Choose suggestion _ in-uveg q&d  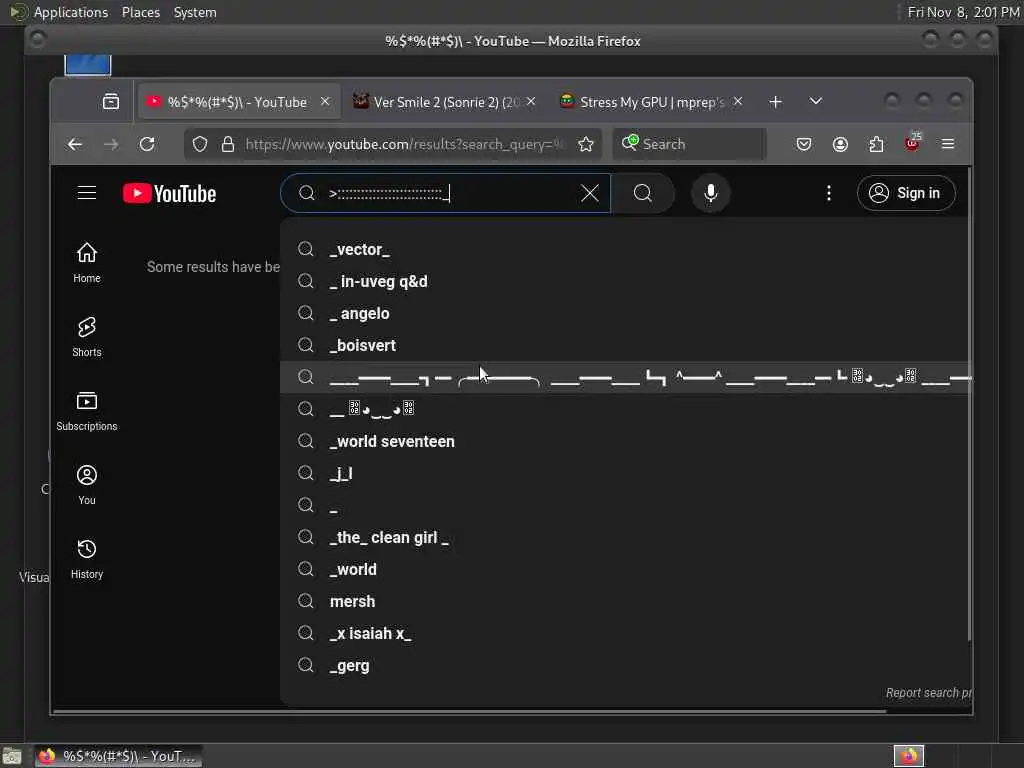[626, 281]
